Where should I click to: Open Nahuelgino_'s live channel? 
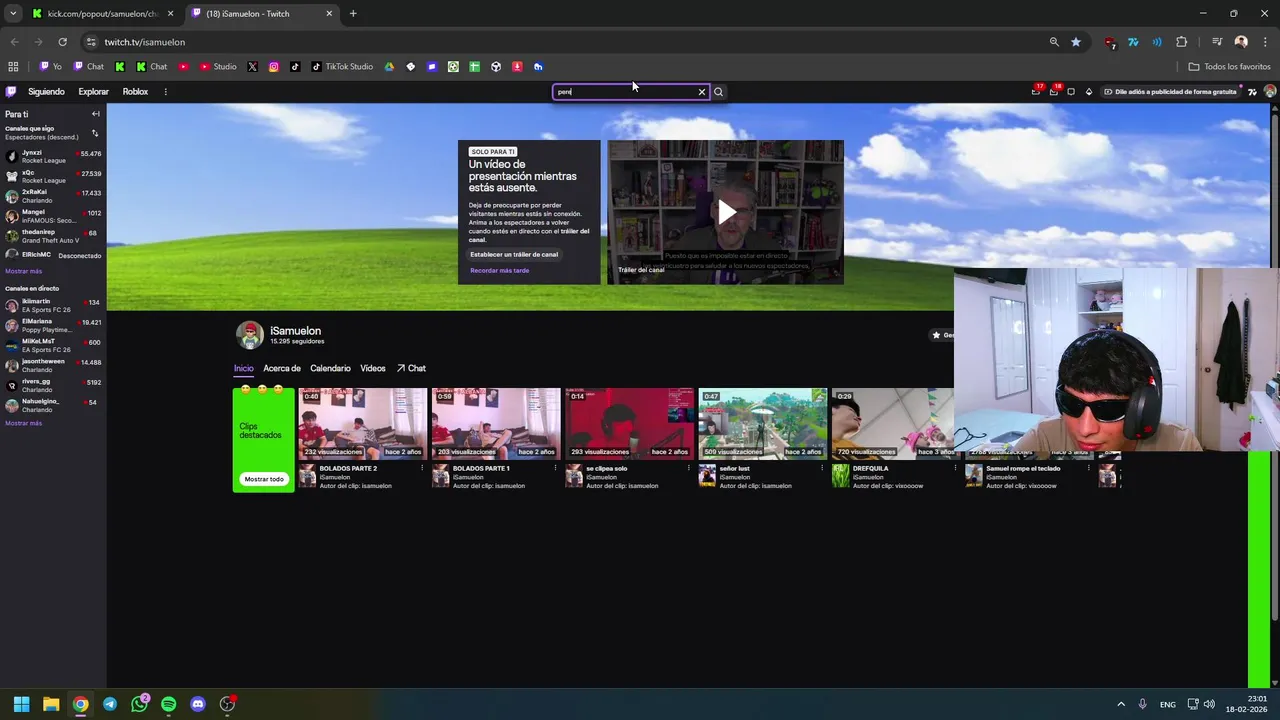(x=53, y=405)
